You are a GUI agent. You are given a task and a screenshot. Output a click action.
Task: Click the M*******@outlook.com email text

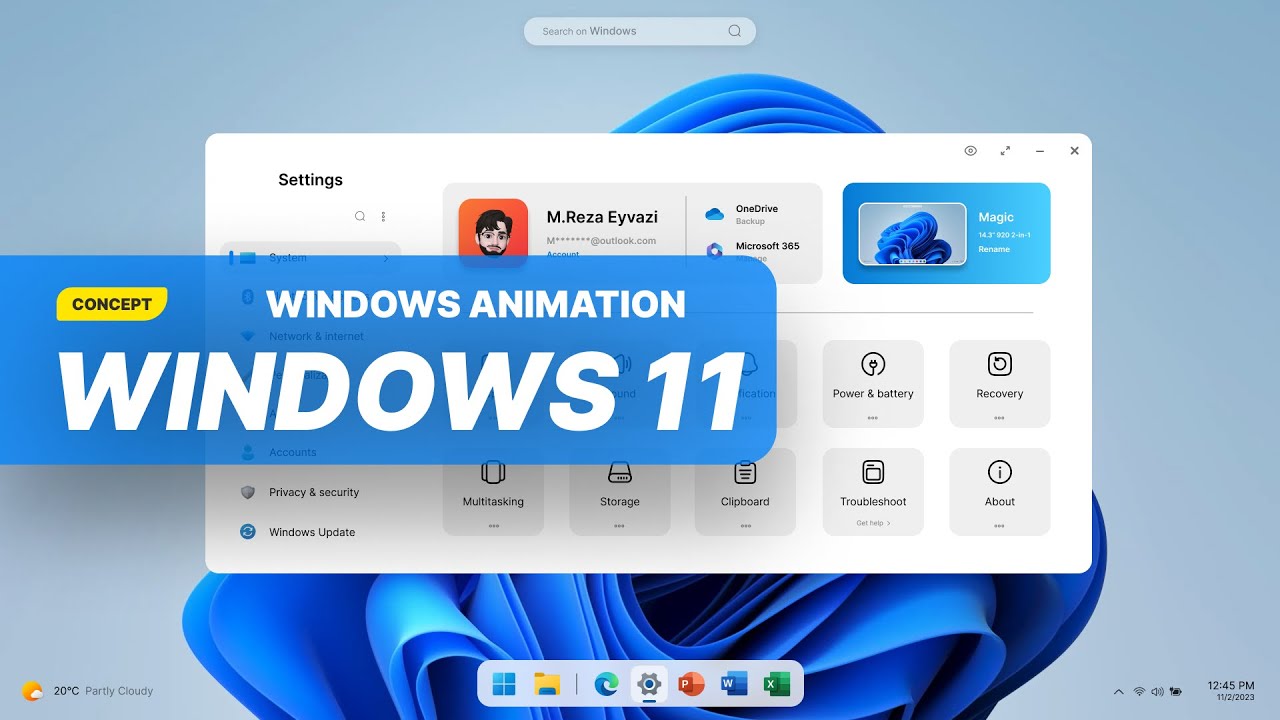click(601, 240)
